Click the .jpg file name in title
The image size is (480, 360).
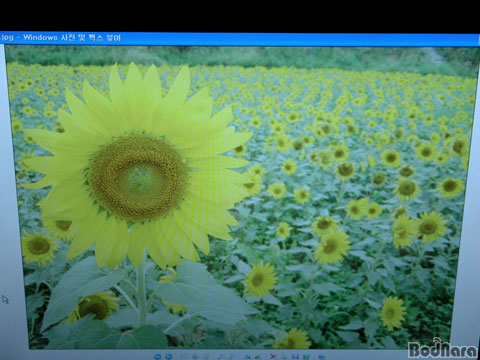(7, 37)
